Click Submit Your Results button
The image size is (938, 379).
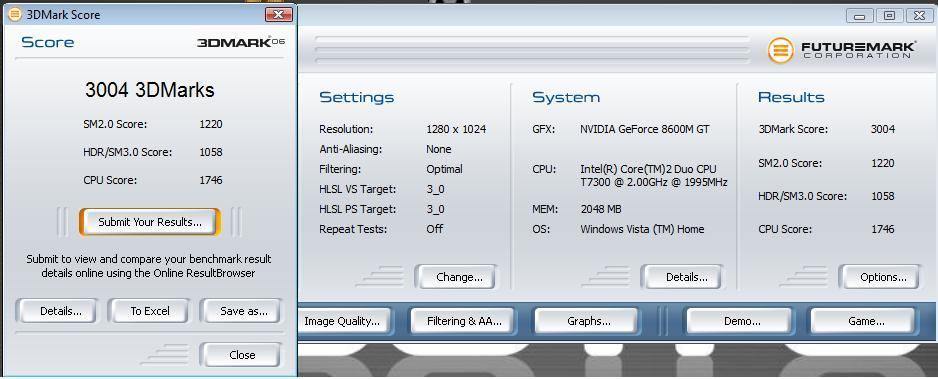coord(150,222)
